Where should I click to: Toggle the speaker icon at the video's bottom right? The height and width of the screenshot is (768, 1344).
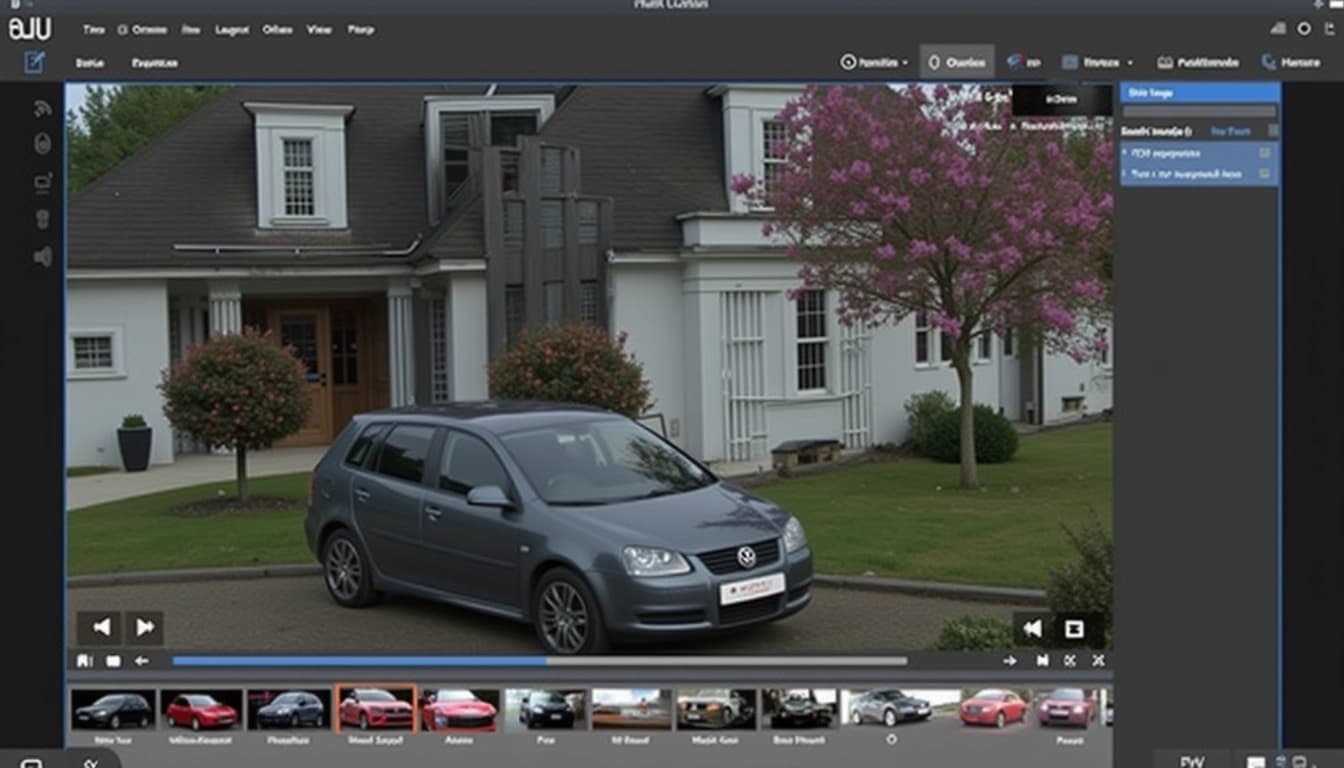(x=1031, y=629)
